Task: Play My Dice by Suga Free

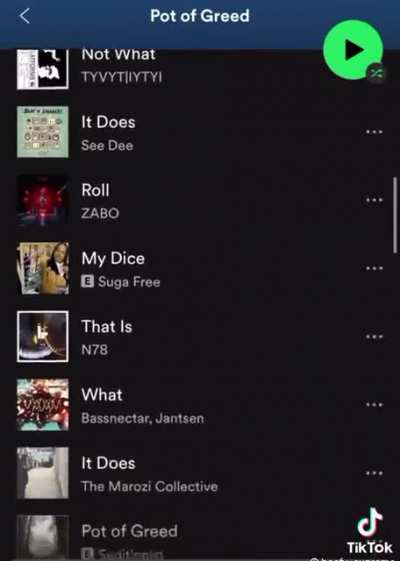Action: pyautogui.click(x=200, y=268)
